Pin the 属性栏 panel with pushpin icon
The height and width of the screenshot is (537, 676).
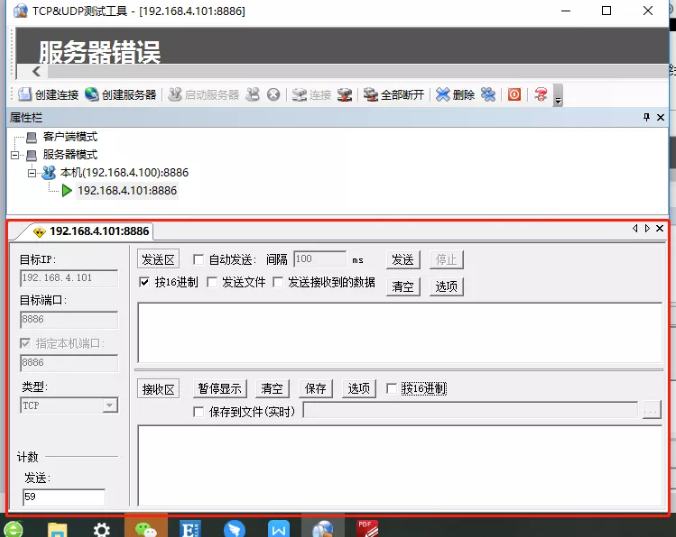[x=646, y=117]
